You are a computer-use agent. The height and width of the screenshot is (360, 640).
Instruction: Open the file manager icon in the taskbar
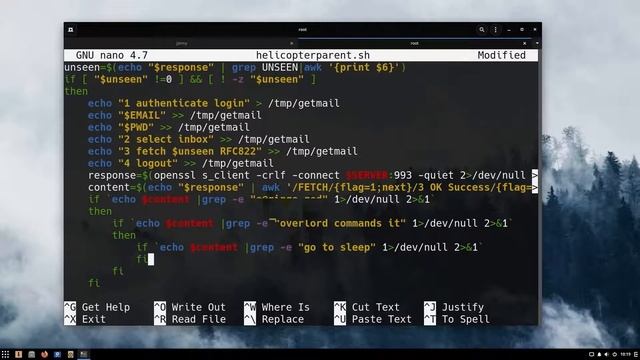[x=31, y=354]
